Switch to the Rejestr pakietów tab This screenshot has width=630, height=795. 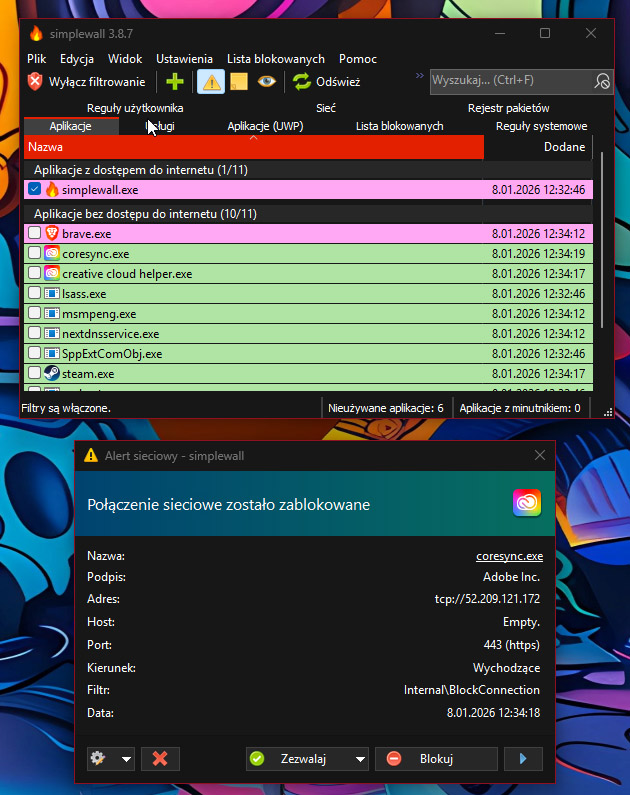[508, 108]
